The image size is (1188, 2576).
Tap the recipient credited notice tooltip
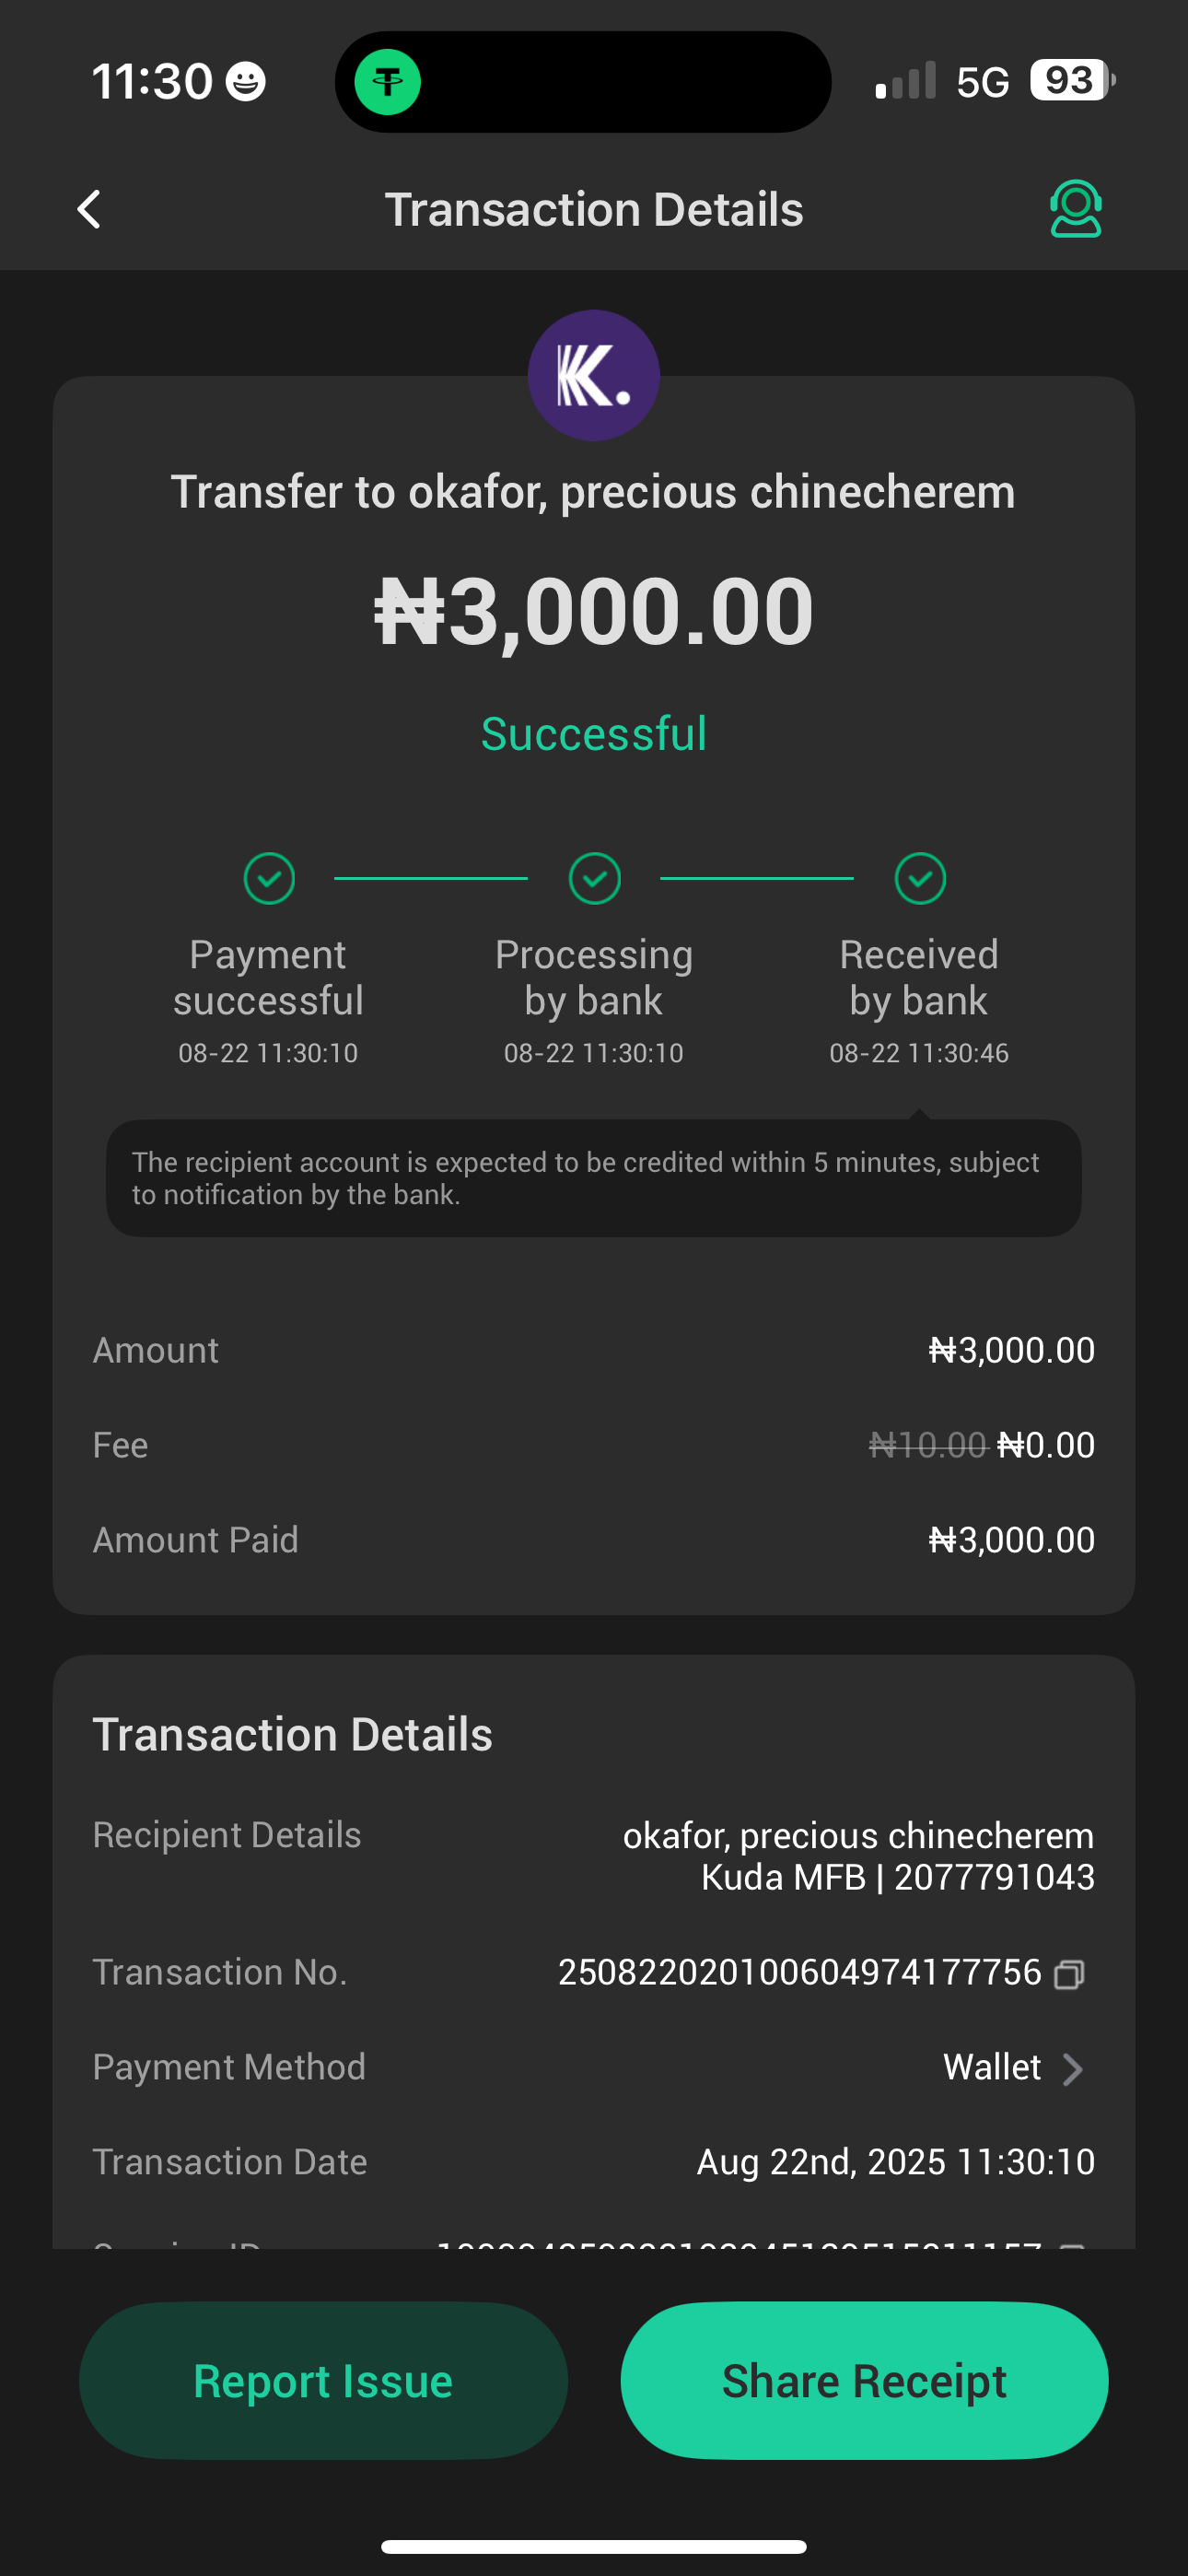[594, 1178]
